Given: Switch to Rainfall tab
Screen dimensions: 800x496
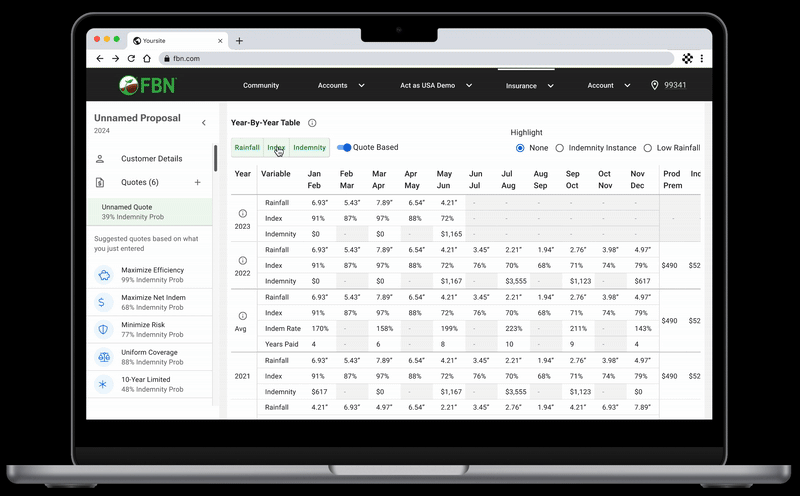Looking at the screenshot, I should coord(247,147).
